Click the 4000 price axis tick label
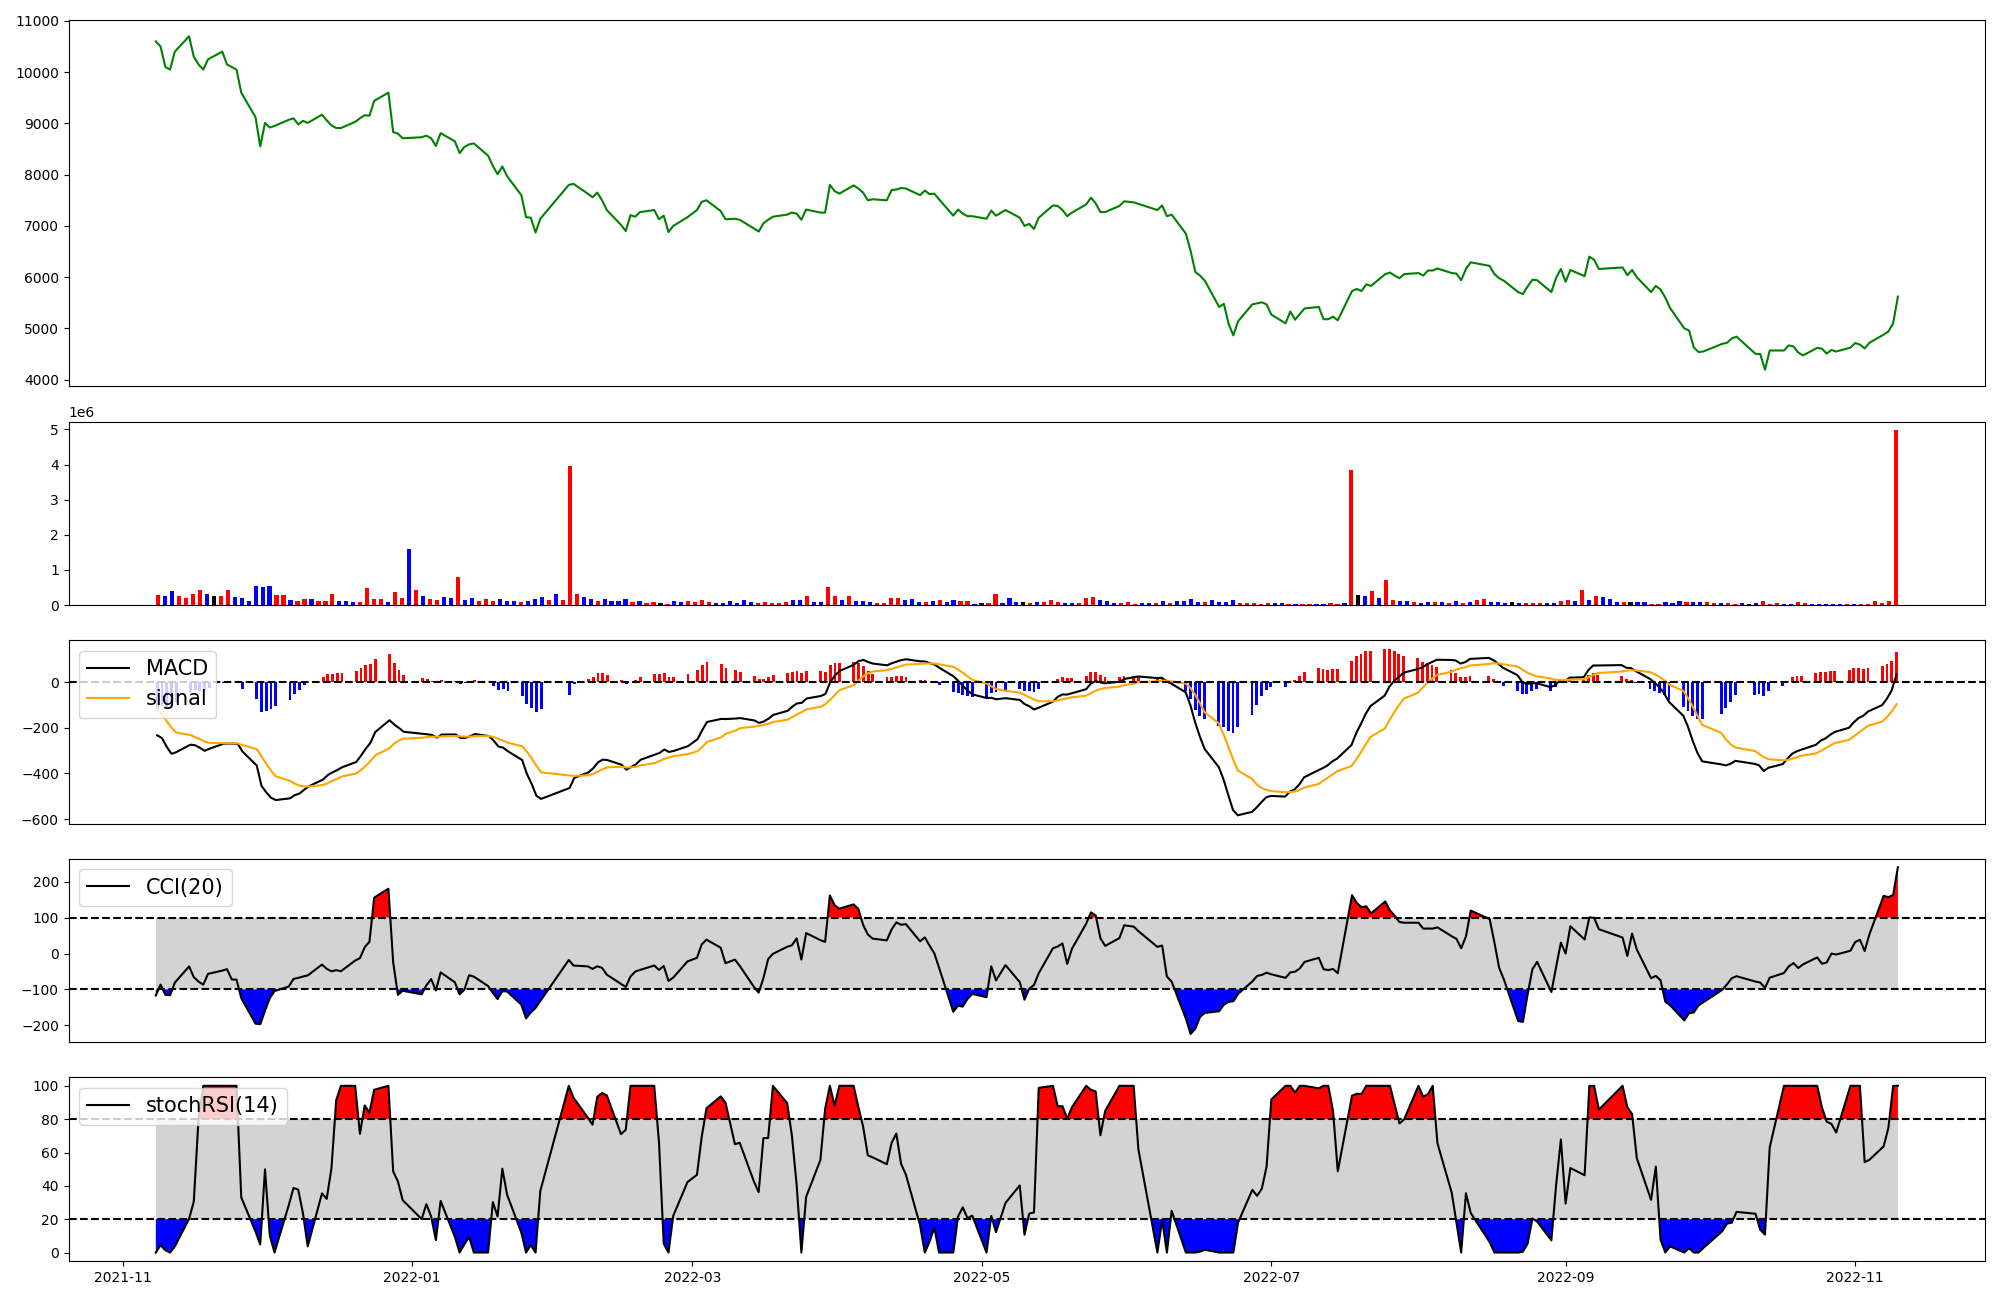Viewport: 2000px width, 1300px height. (x=41, y=380)
